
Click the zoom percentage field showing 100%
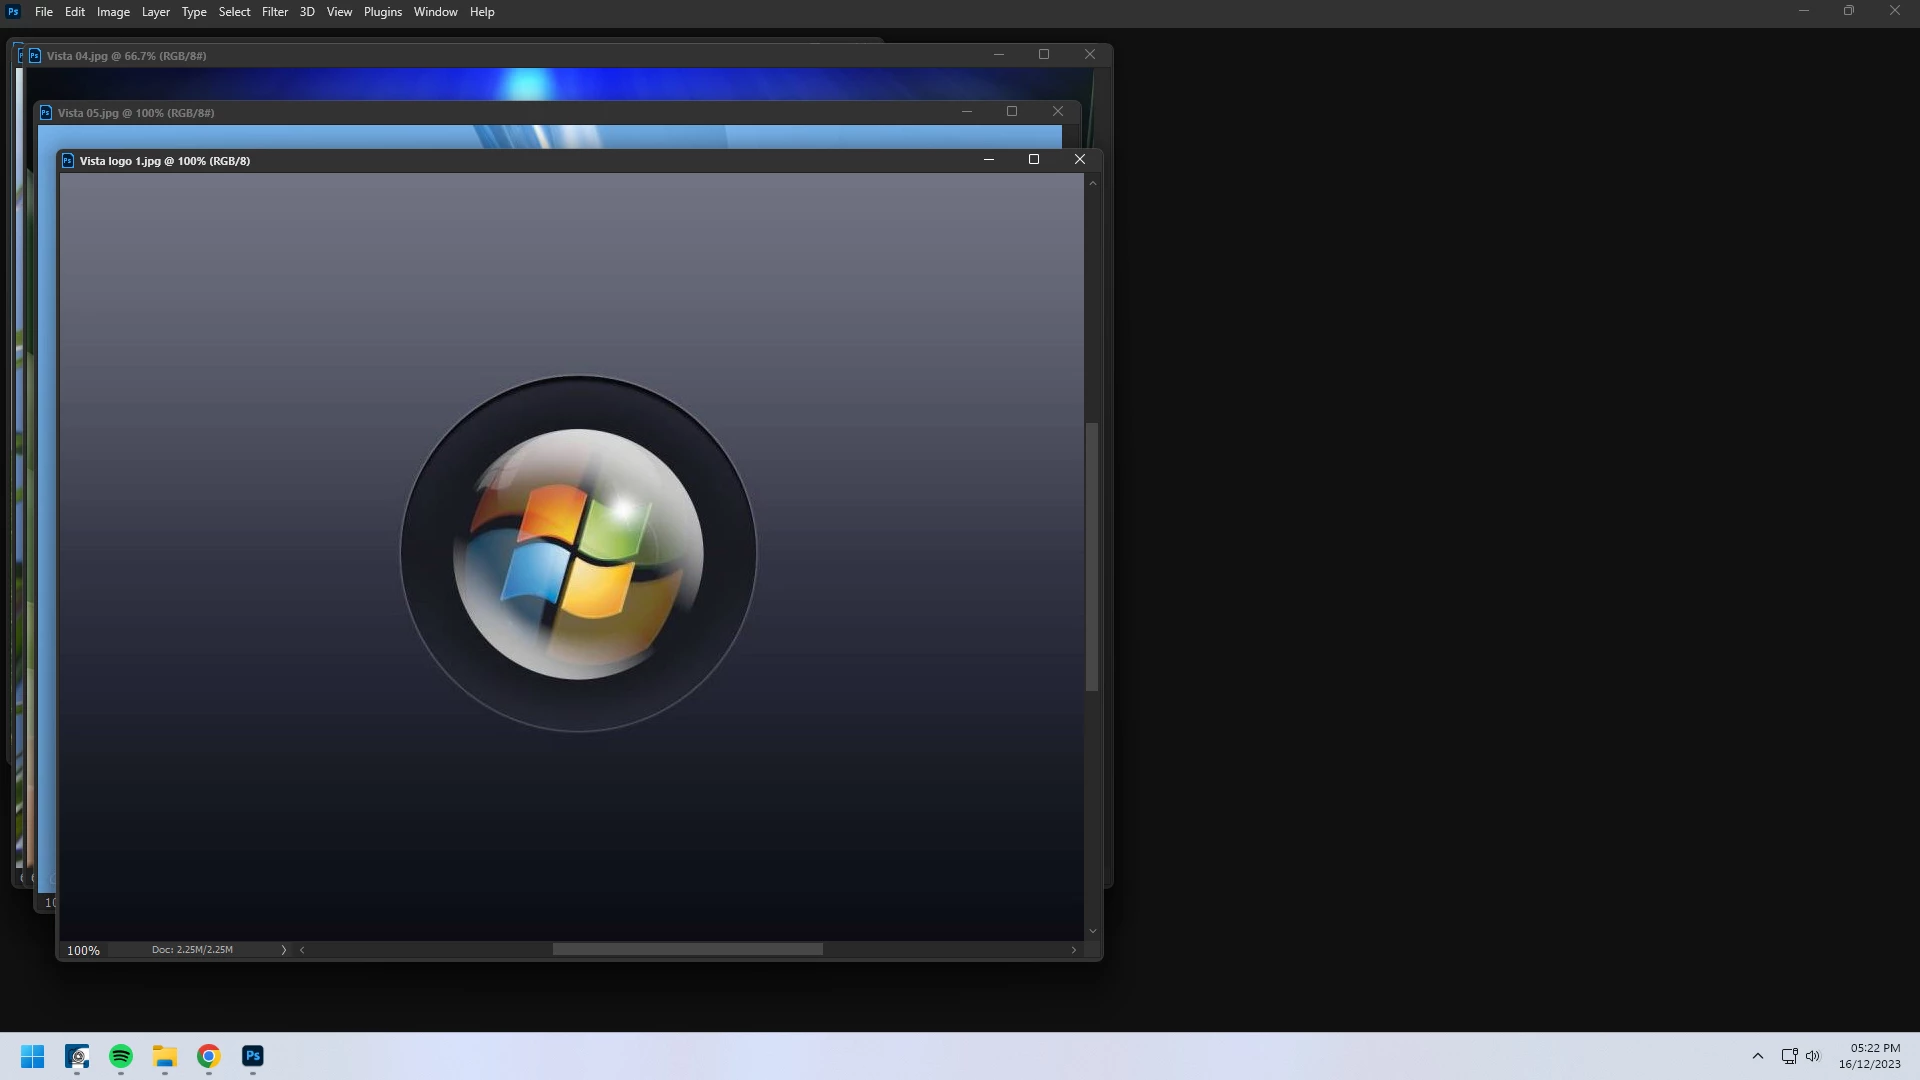coord(84,950)
